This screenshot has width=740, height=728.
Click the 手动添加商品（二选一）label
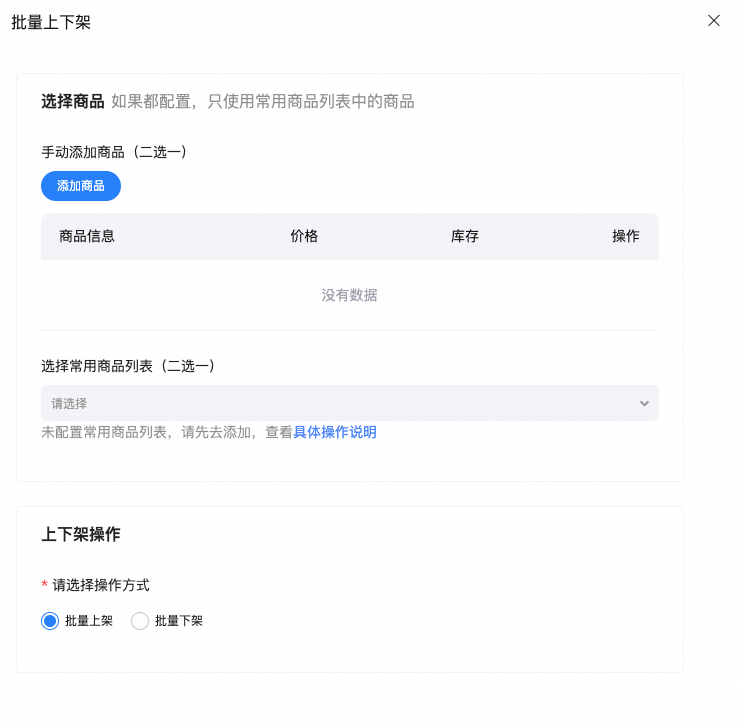(x=114, y=152)
